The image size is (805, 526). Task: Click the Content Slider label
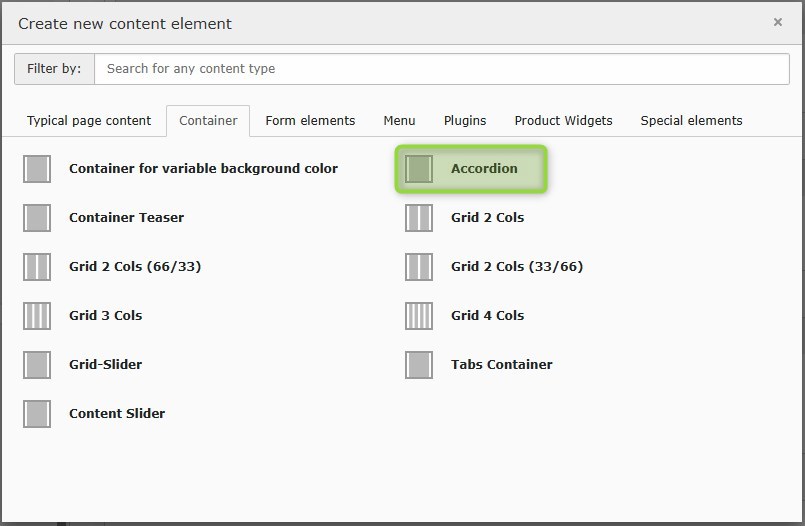(x=117, y=414)
